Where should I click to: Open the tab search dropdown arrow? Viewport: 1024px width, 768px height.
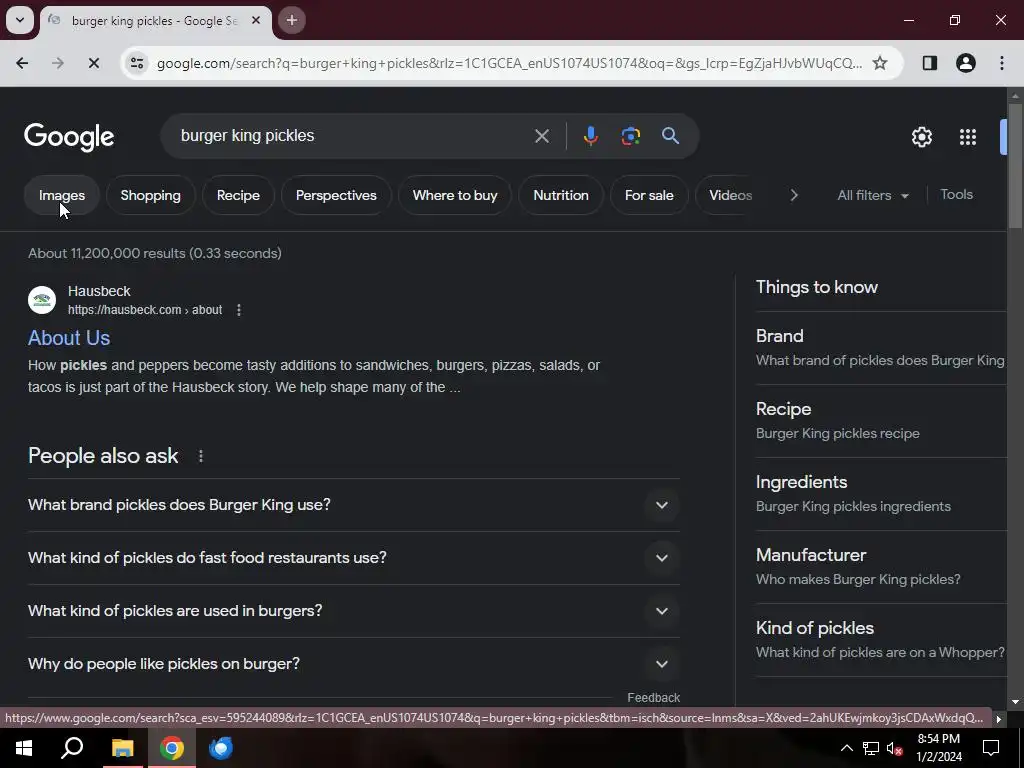coord(20,20)
